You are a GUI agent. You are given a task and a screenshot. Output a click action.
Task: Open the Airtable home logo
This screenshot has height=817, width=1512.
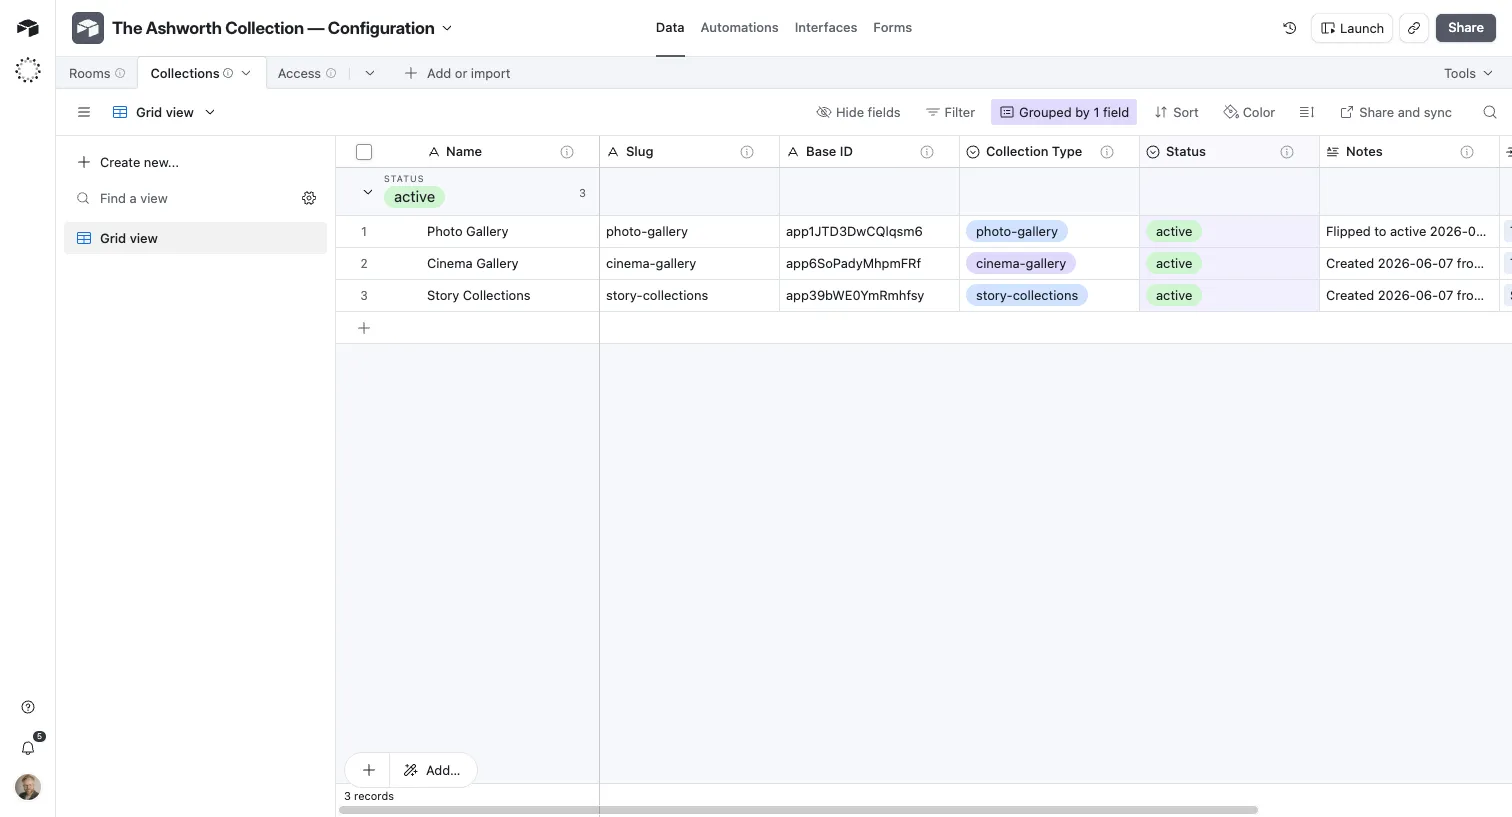click(28, 28)
